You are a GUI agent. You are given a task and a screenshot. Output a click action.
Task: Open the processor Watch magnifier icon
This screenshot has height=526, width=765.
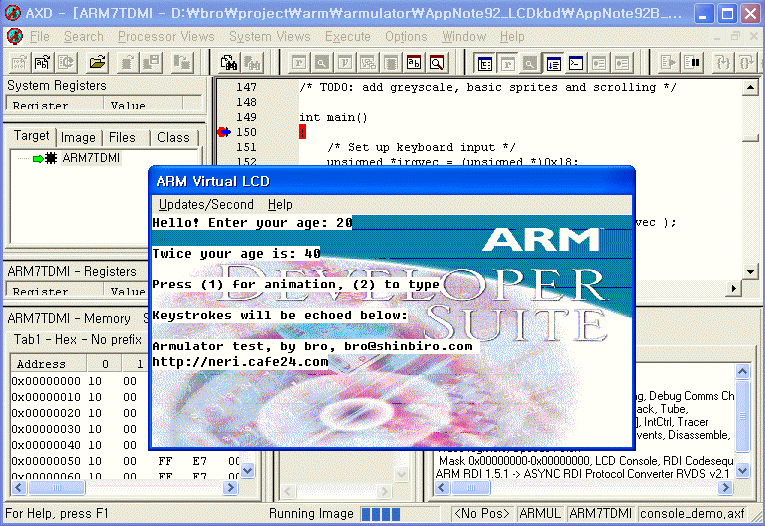click(x=322, y=63)
